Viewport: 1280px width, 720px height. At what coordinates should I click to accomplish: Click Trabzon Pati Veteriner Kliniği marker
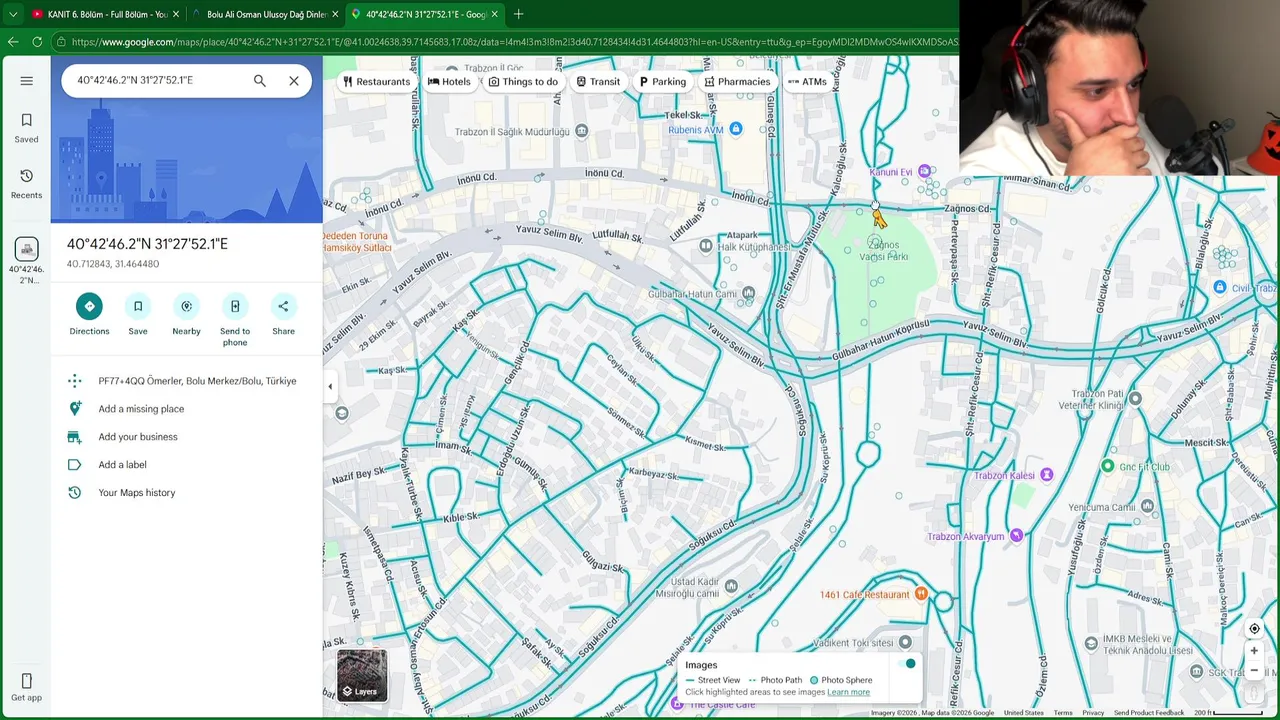pos(1135,399)
